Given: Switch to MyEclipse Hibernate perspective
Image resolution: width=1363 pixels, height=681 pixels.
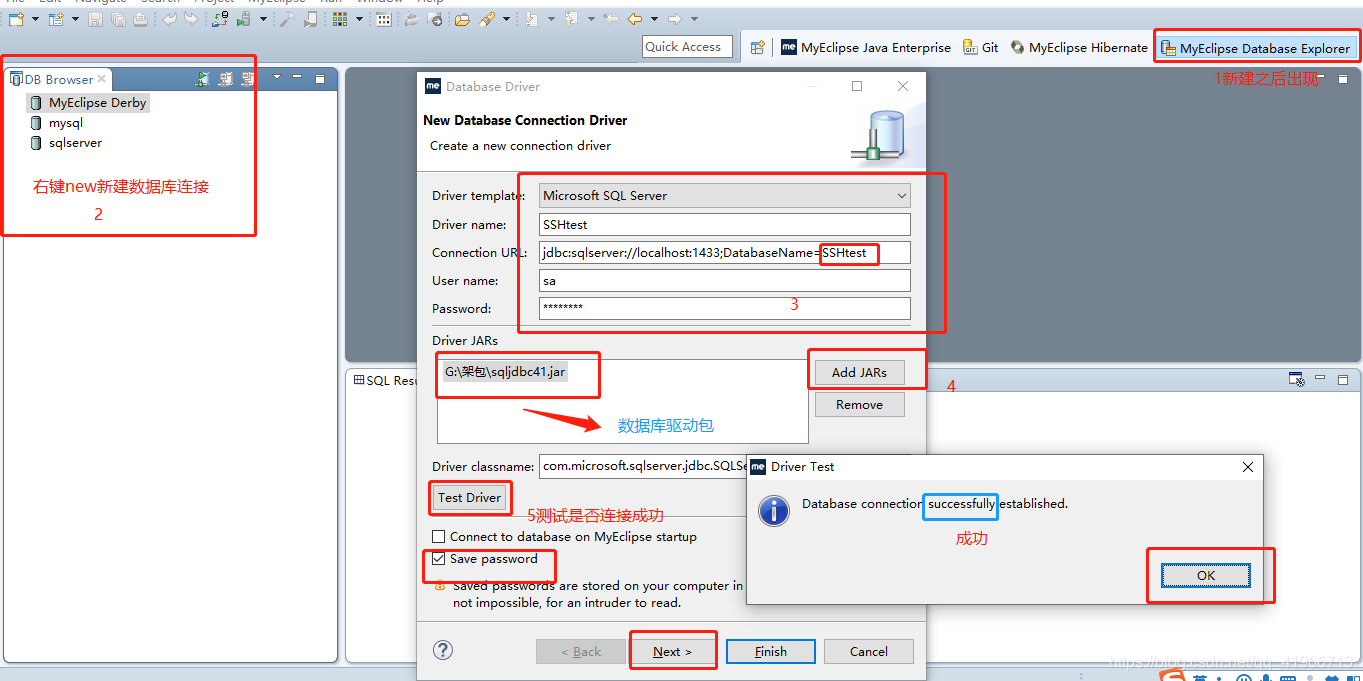Looking at the screenshot, I should [1079, 47].
